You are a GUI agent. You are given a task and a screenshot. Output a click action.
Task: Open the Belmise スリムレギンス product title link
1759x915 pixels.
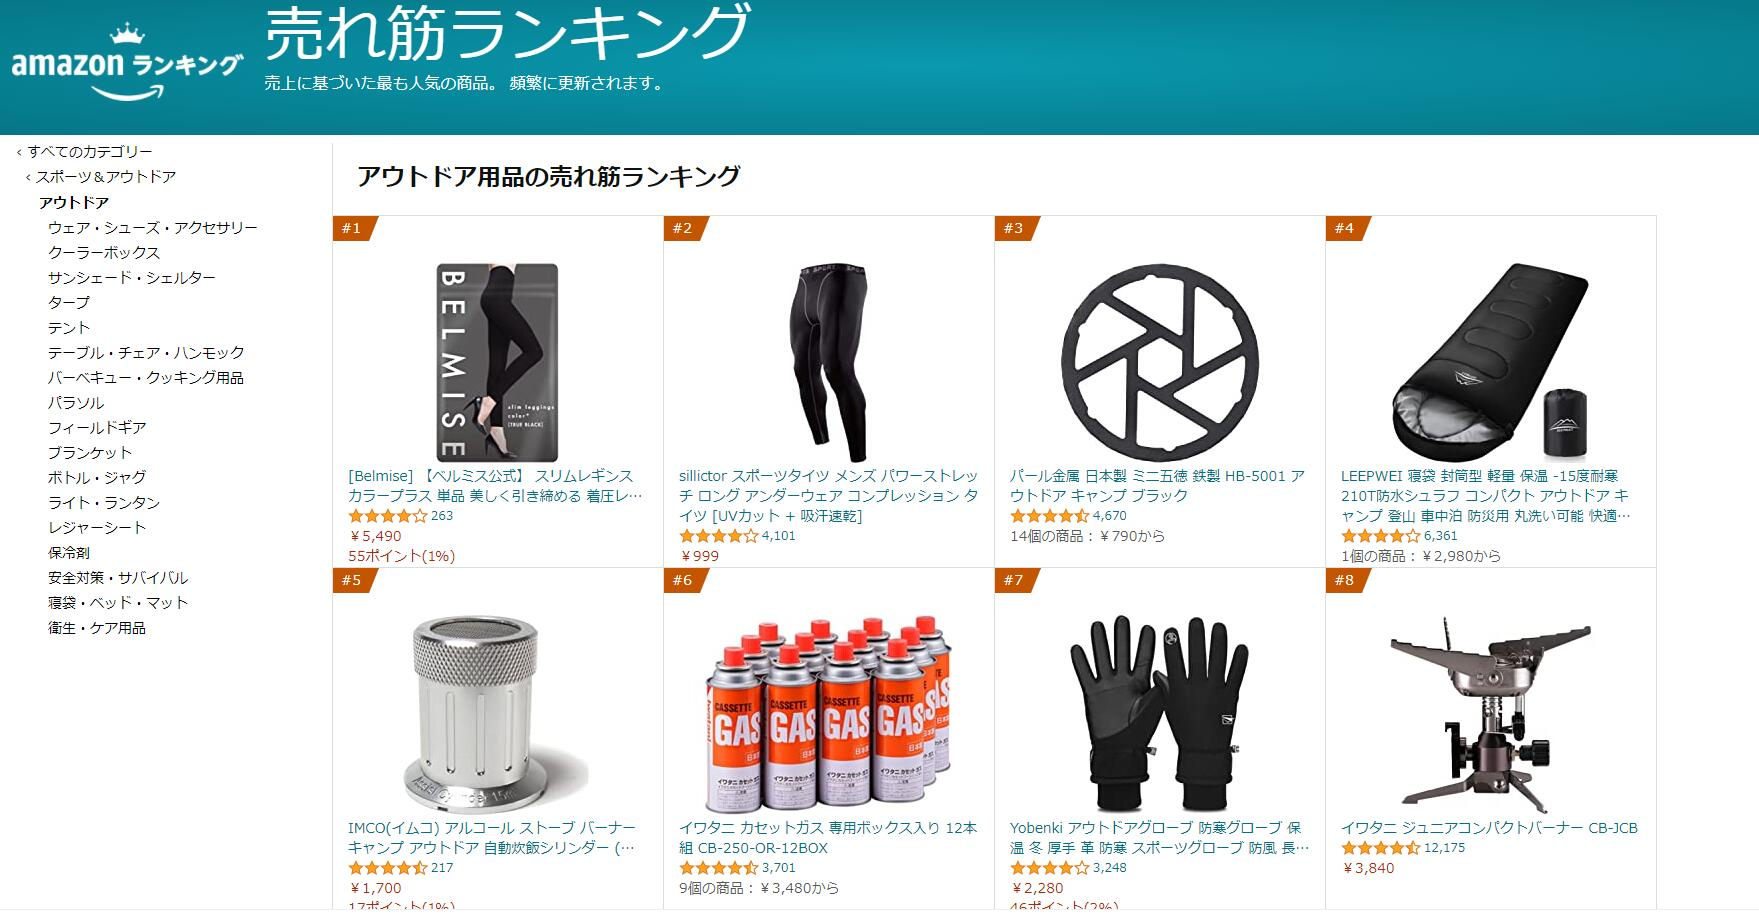point(495,486)
